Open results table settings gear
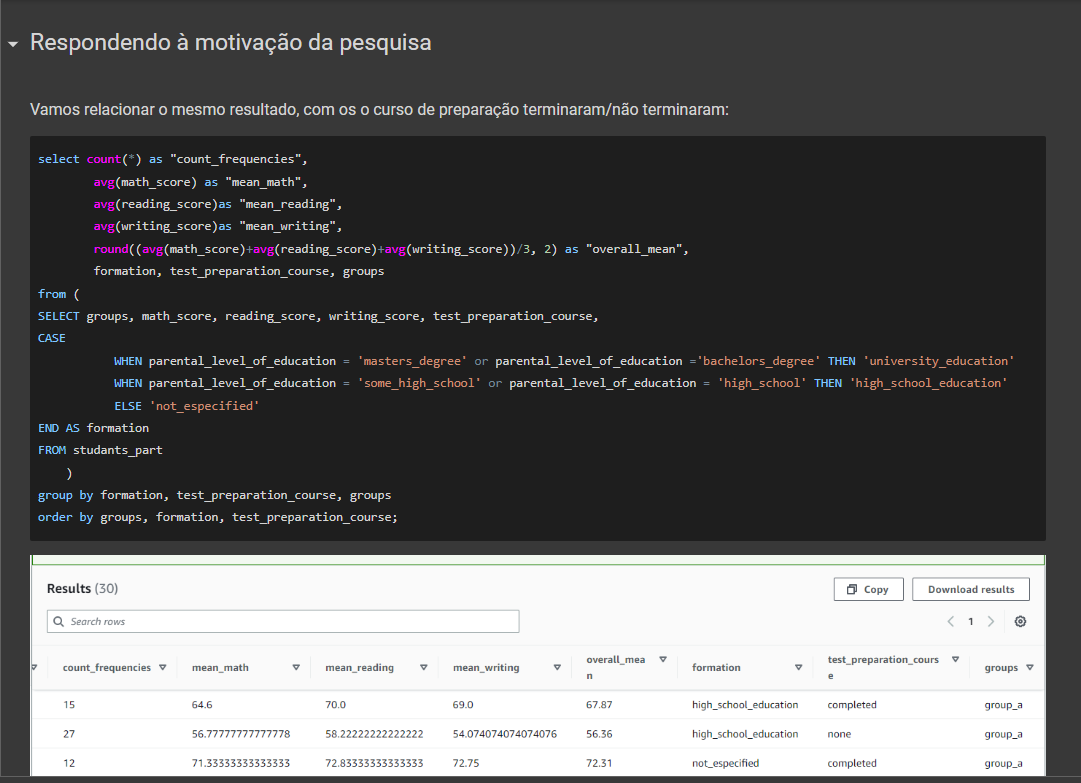The height and width of the screenshot is (783, 1081). click(x=1020, y=621)
